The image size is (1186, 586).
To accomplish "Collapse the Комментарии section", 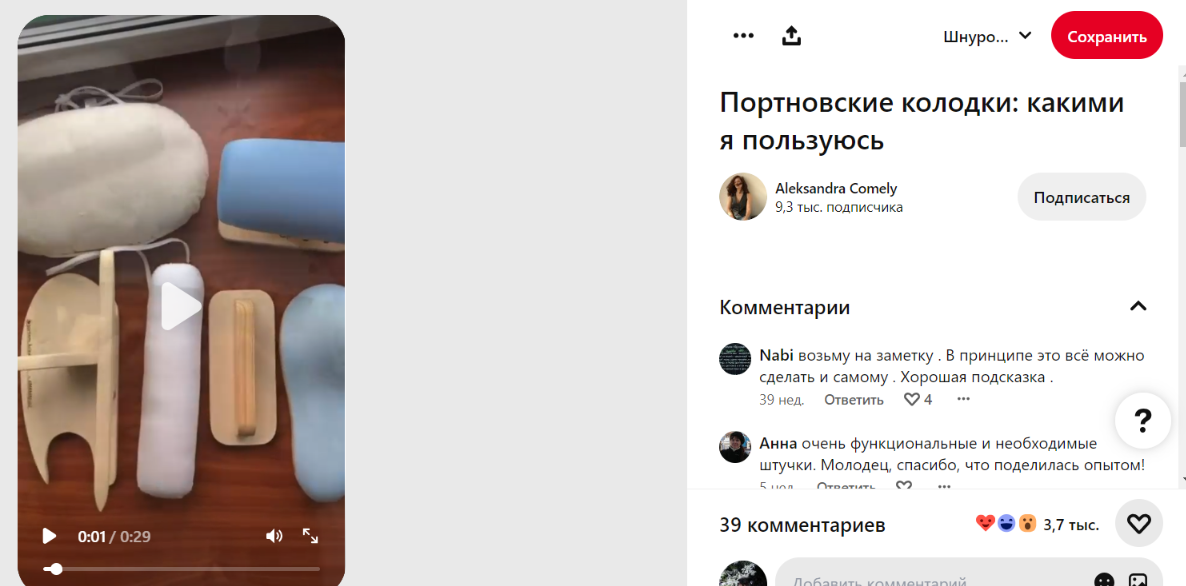I will click(x=1138, y=306).
